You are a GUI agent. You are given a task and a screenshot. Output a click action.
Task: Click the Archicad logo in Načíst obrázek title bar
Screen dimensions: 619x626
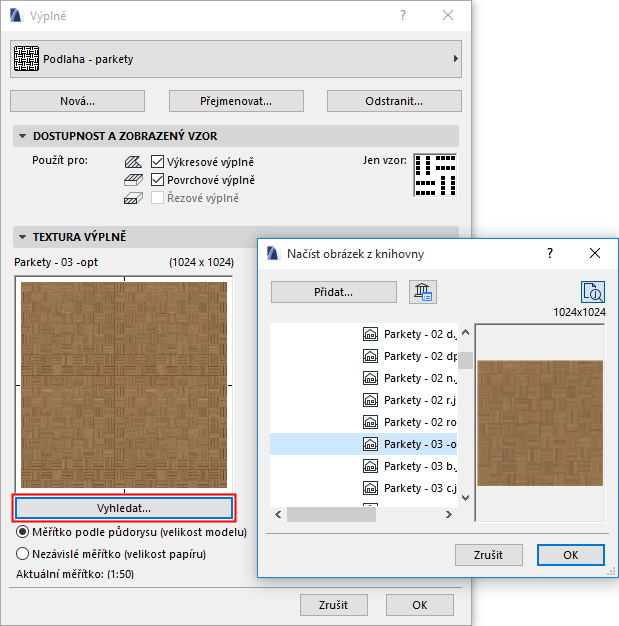pyautogui.click(x=273, y=253)
